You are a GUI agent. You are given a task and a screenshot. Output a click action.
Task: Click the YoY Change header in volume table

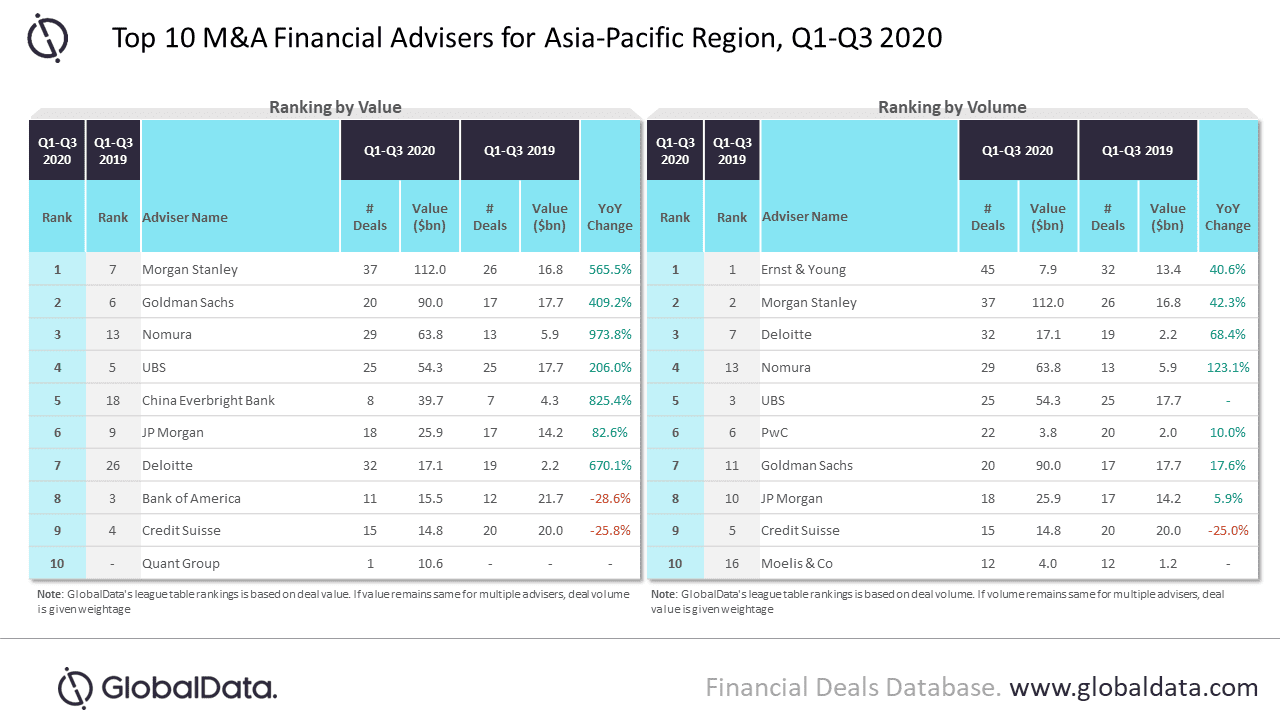coord(1227,217)
